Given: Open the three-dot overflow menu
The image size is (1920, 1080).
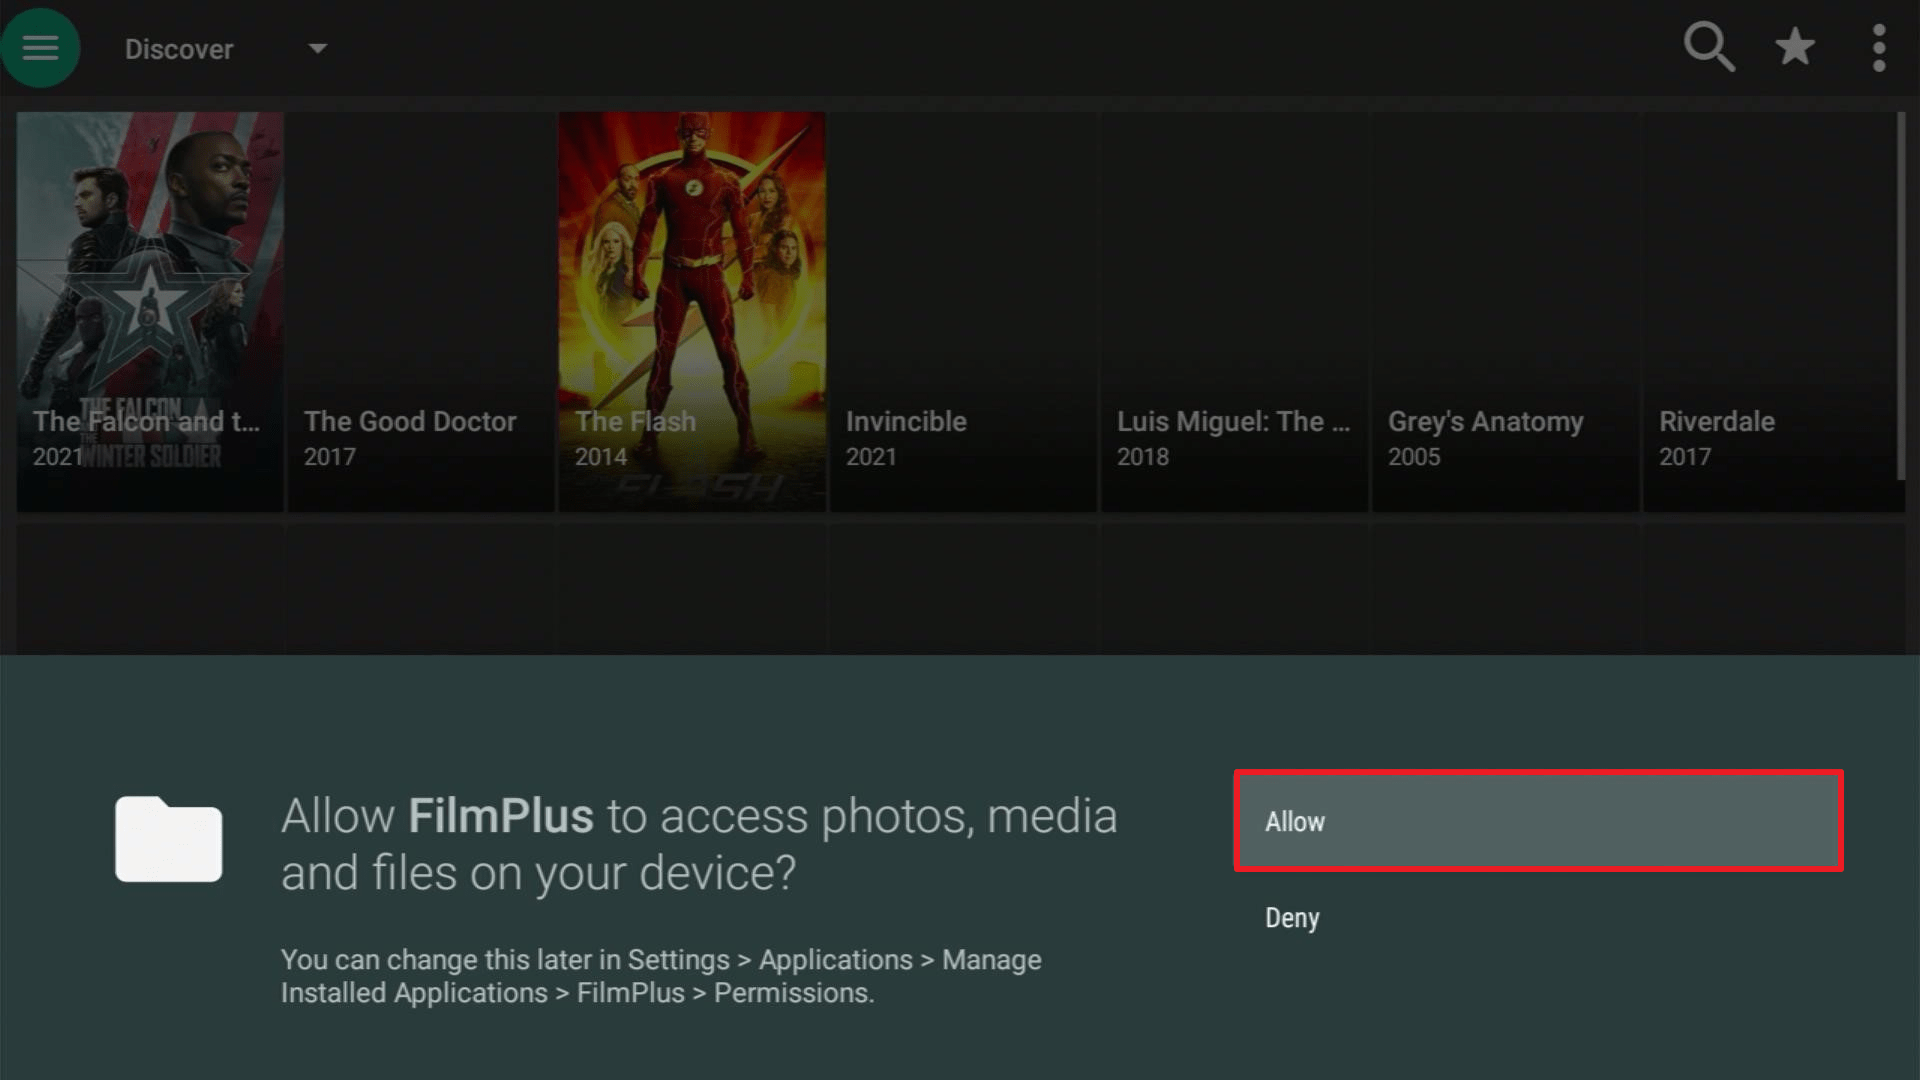Looking at the screenshot, I should click(1879, 48).
